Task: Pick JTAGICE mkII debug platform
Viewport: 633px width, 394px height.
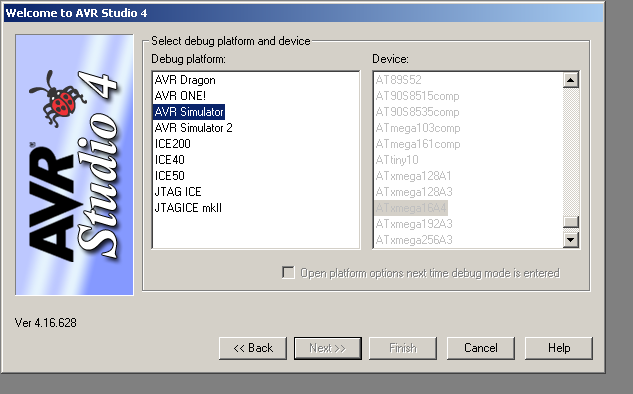Action: click(x=188, y=208)
